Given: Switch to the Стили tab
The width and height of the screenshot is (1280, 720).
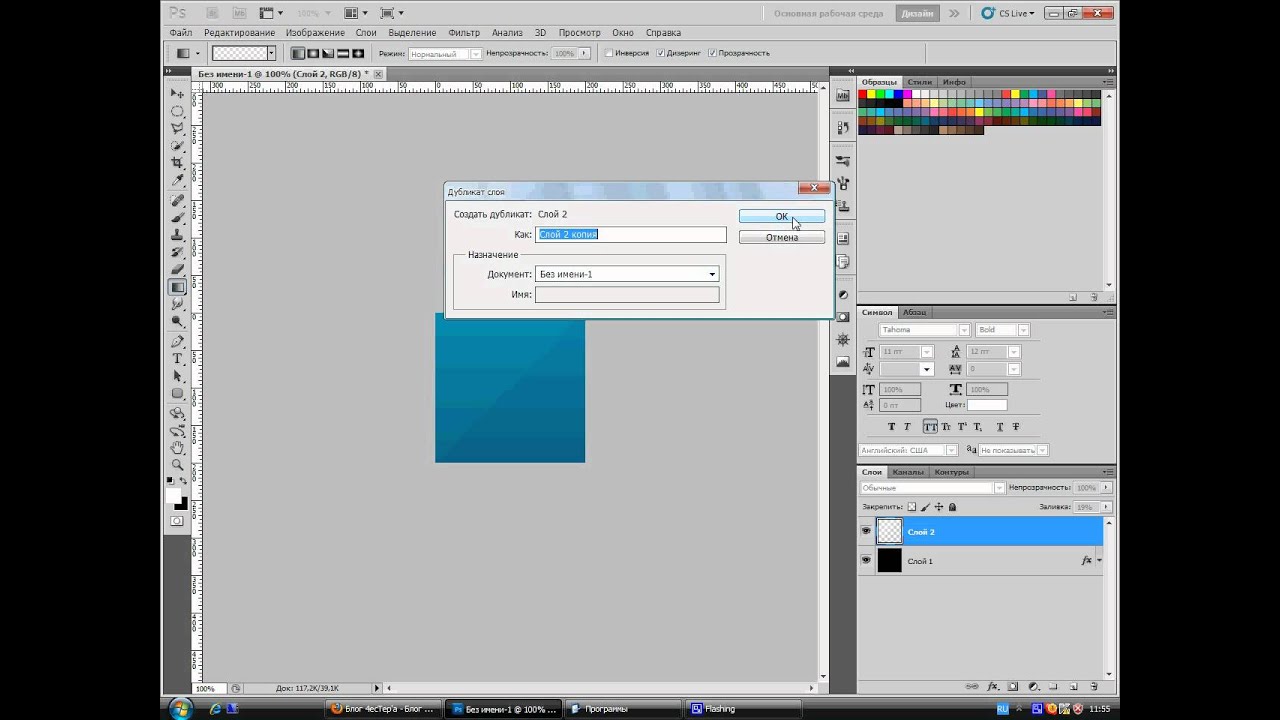Looking at the screenshot, I should 919,82.
